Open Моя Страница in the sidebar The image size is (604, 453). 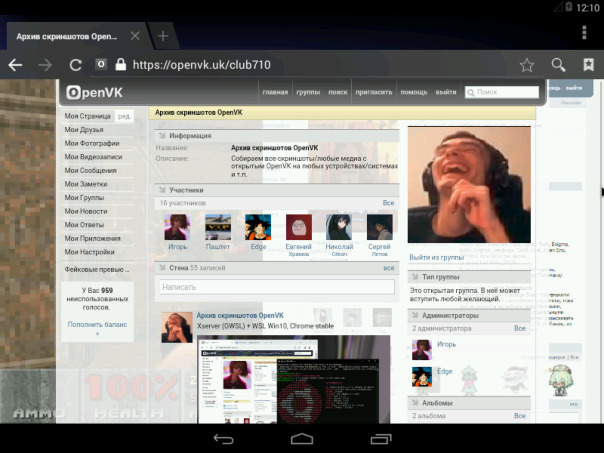[87, 116]
